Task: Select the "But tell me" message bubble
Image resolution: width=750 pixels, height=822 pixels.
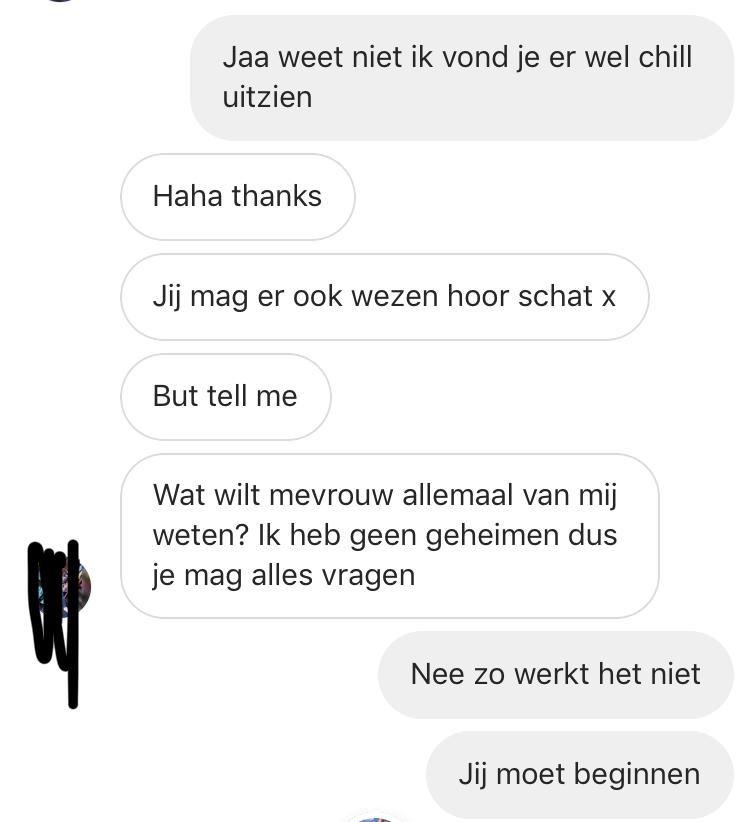Action: coord(226,396)
